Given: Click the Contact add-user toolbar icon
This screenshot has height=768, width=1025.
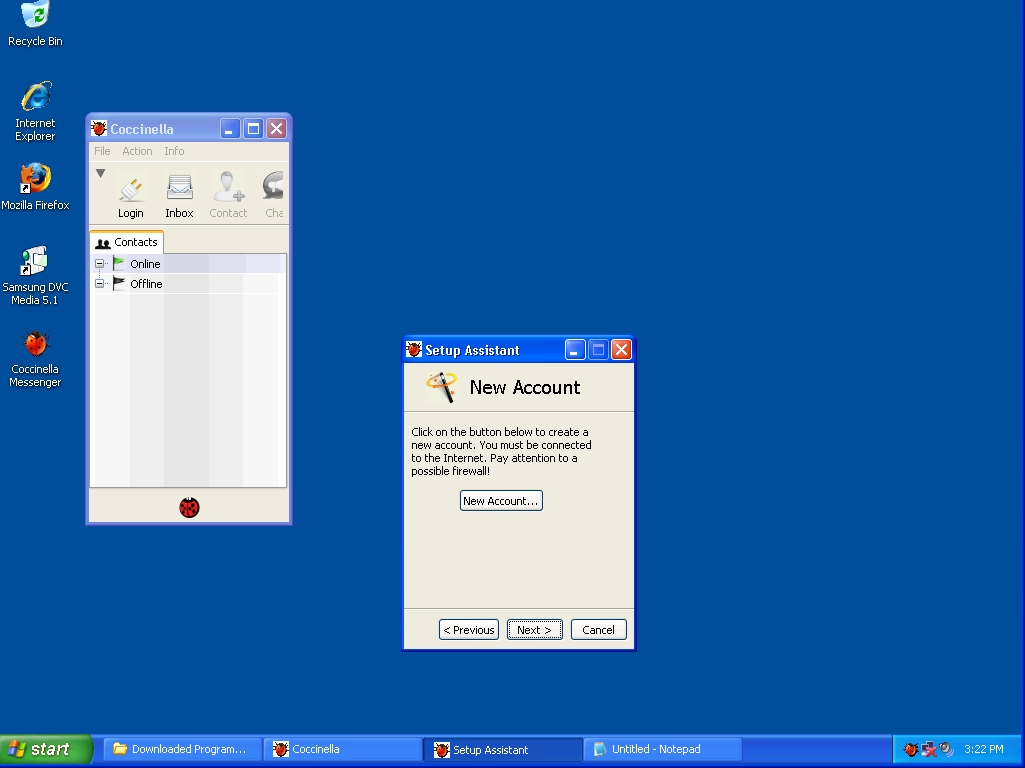Looking at the screenshot, I should 228,187.
